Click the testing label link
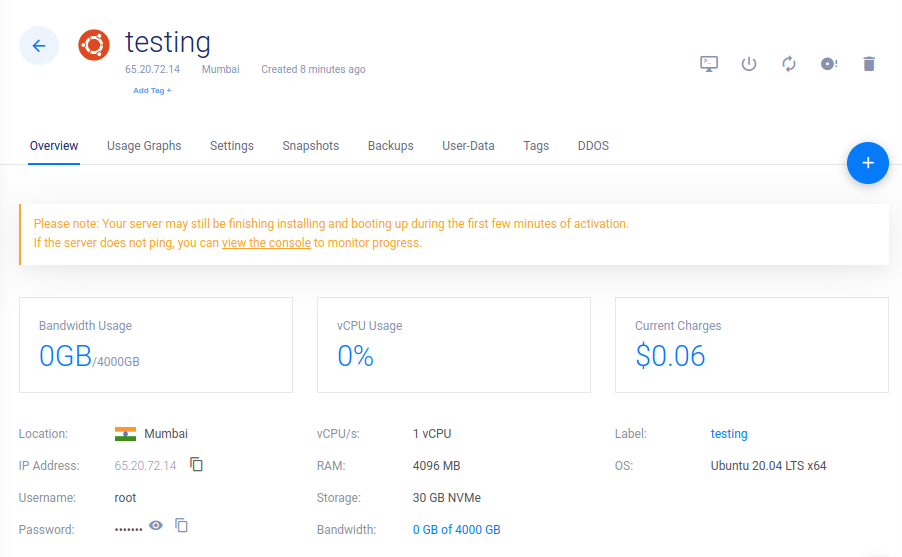This screenshot has width=902, height=557. (x=729, y=434)
